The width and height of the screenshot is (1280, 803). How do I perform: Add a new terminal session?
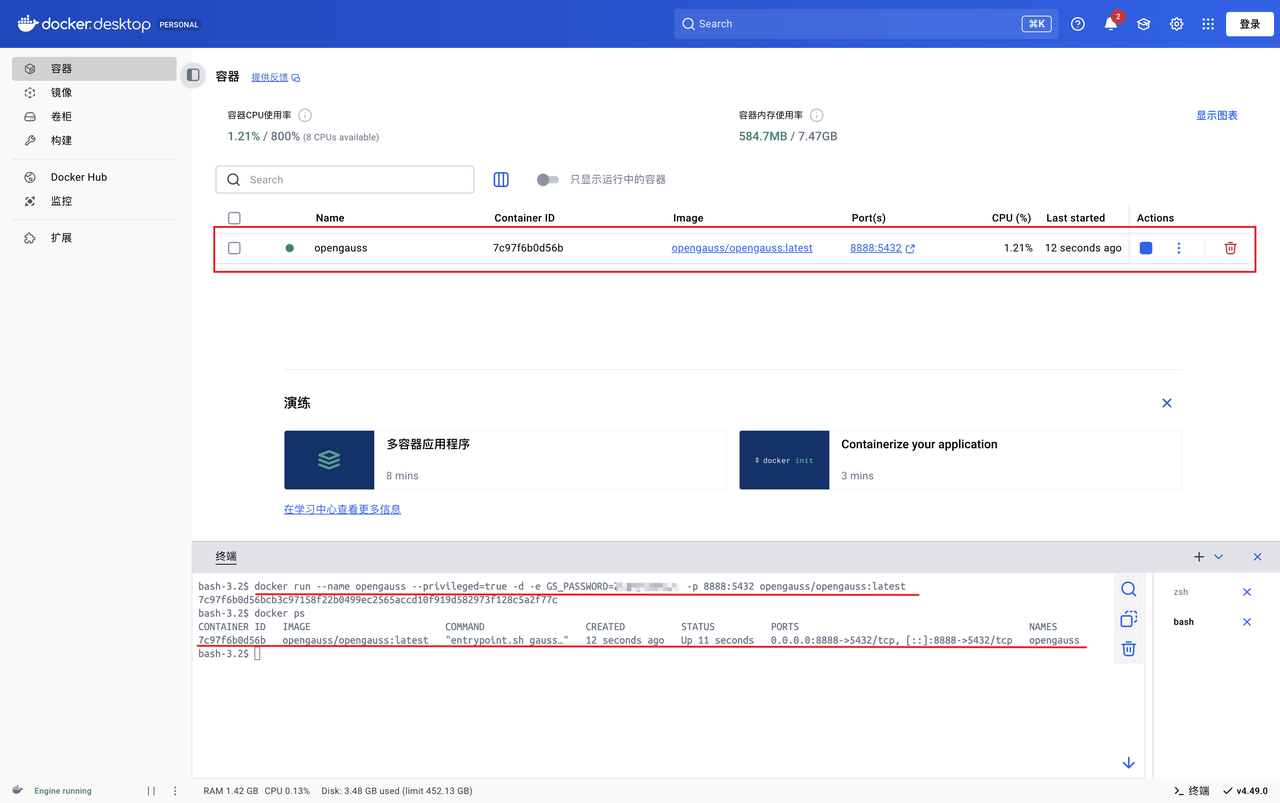[1199, 557]
